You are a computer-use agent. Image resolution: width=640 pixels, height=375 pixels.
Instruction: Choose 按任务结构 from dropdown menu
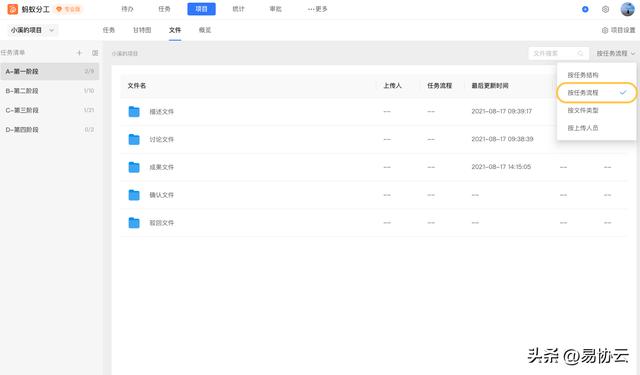coord(596,75)
